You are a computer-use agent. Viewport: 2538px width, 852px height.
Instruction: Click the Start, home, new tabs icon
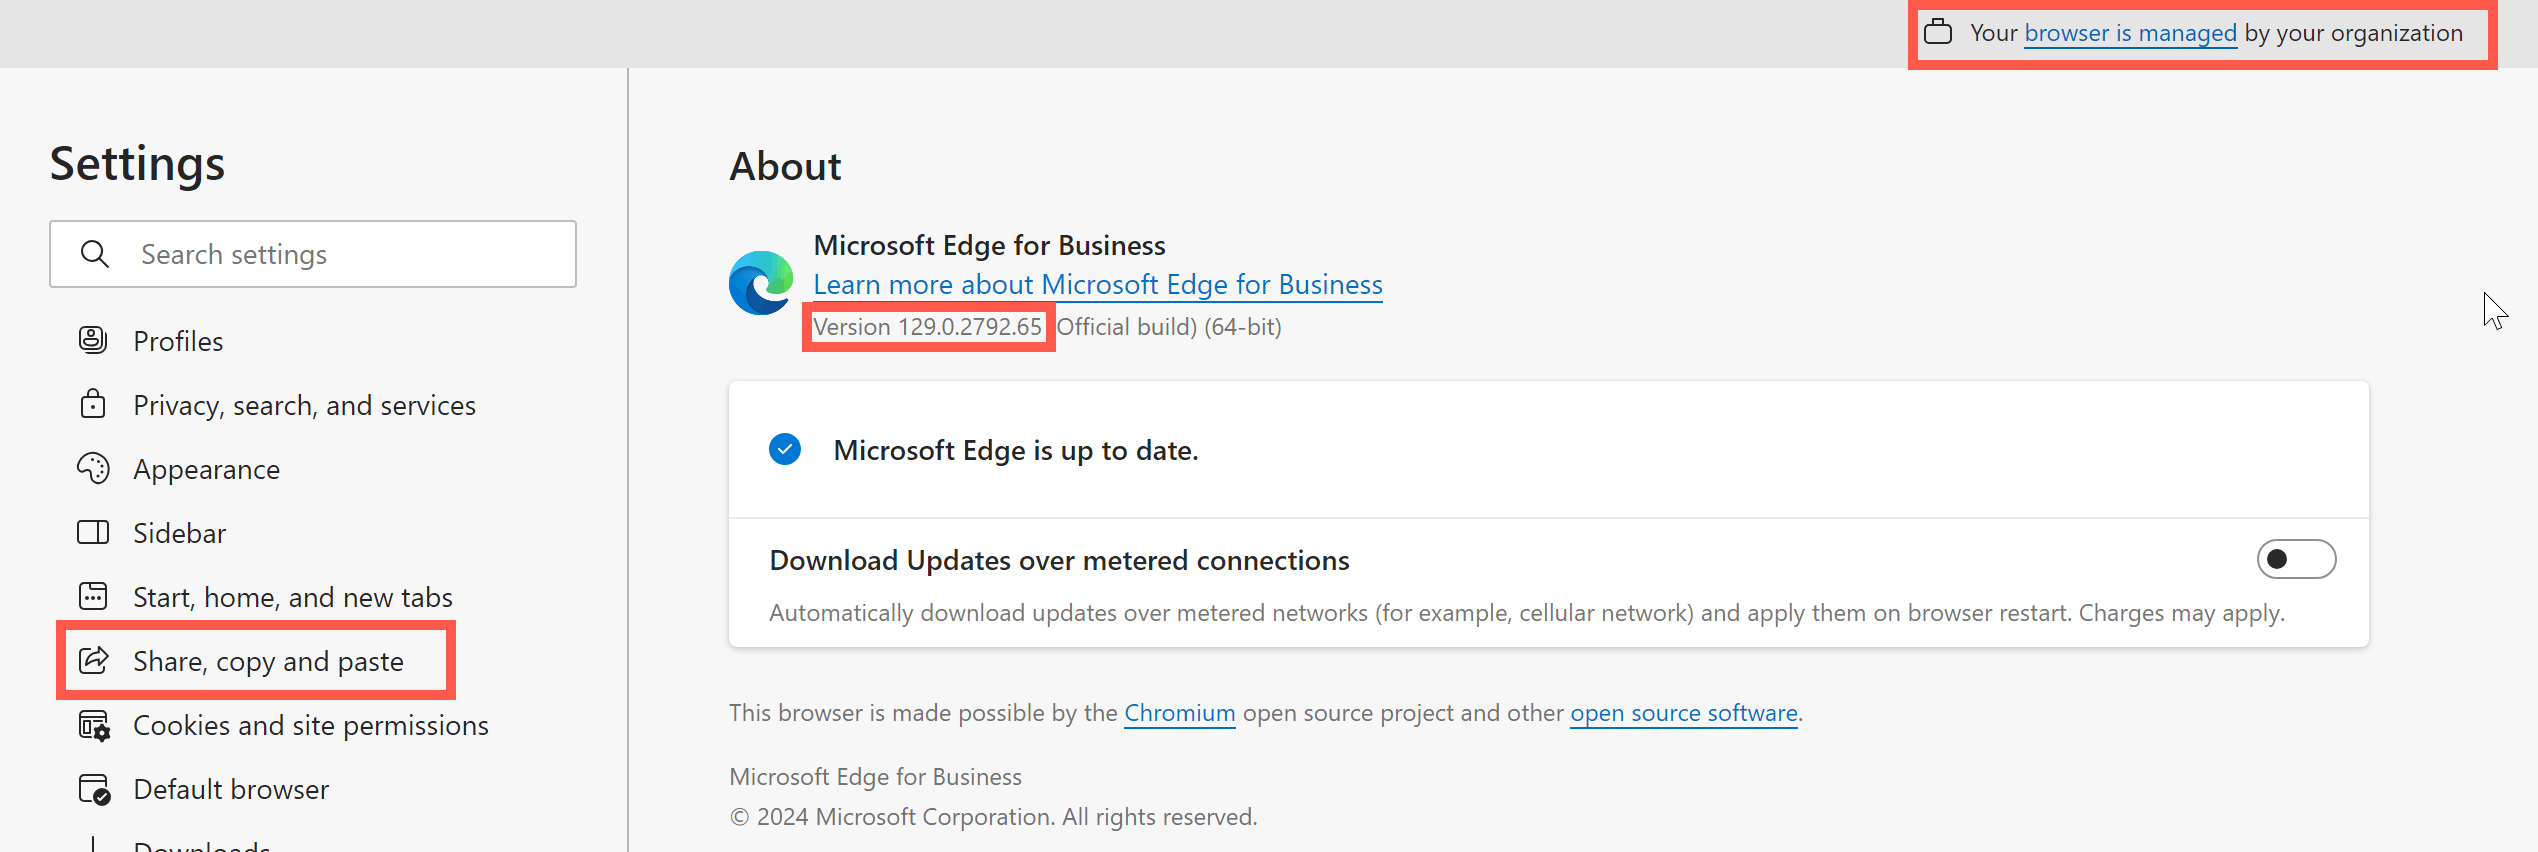93,596
